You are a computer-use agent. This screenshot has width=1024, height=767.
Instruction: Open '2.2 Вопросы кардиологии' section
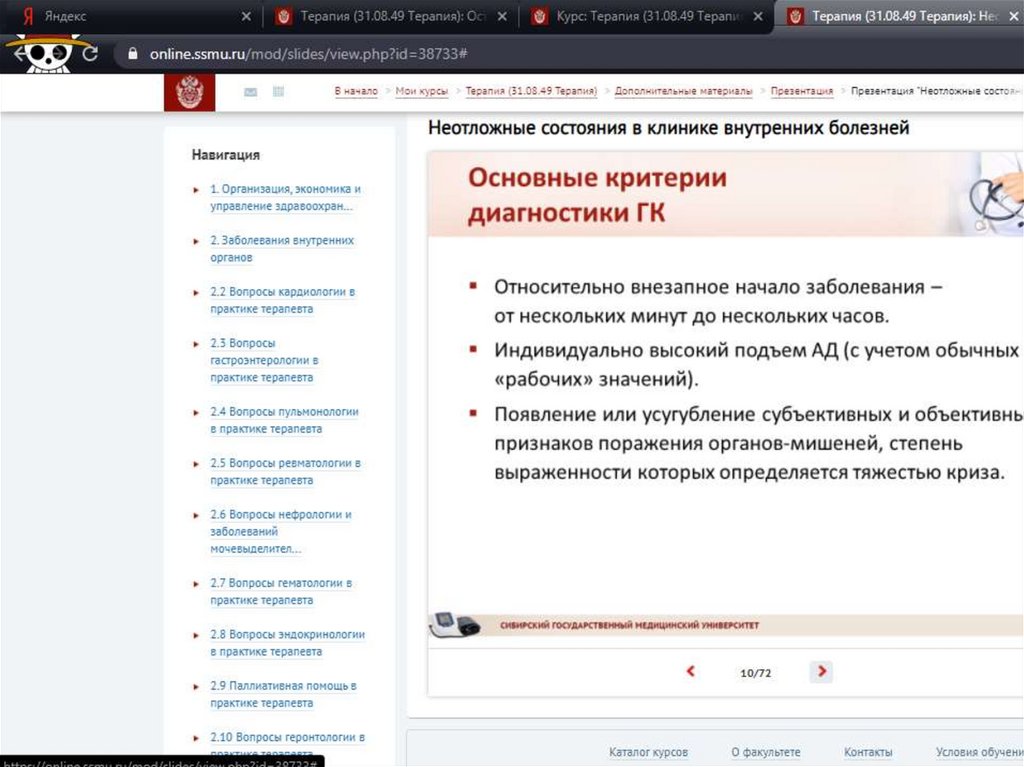pos(282,300)
